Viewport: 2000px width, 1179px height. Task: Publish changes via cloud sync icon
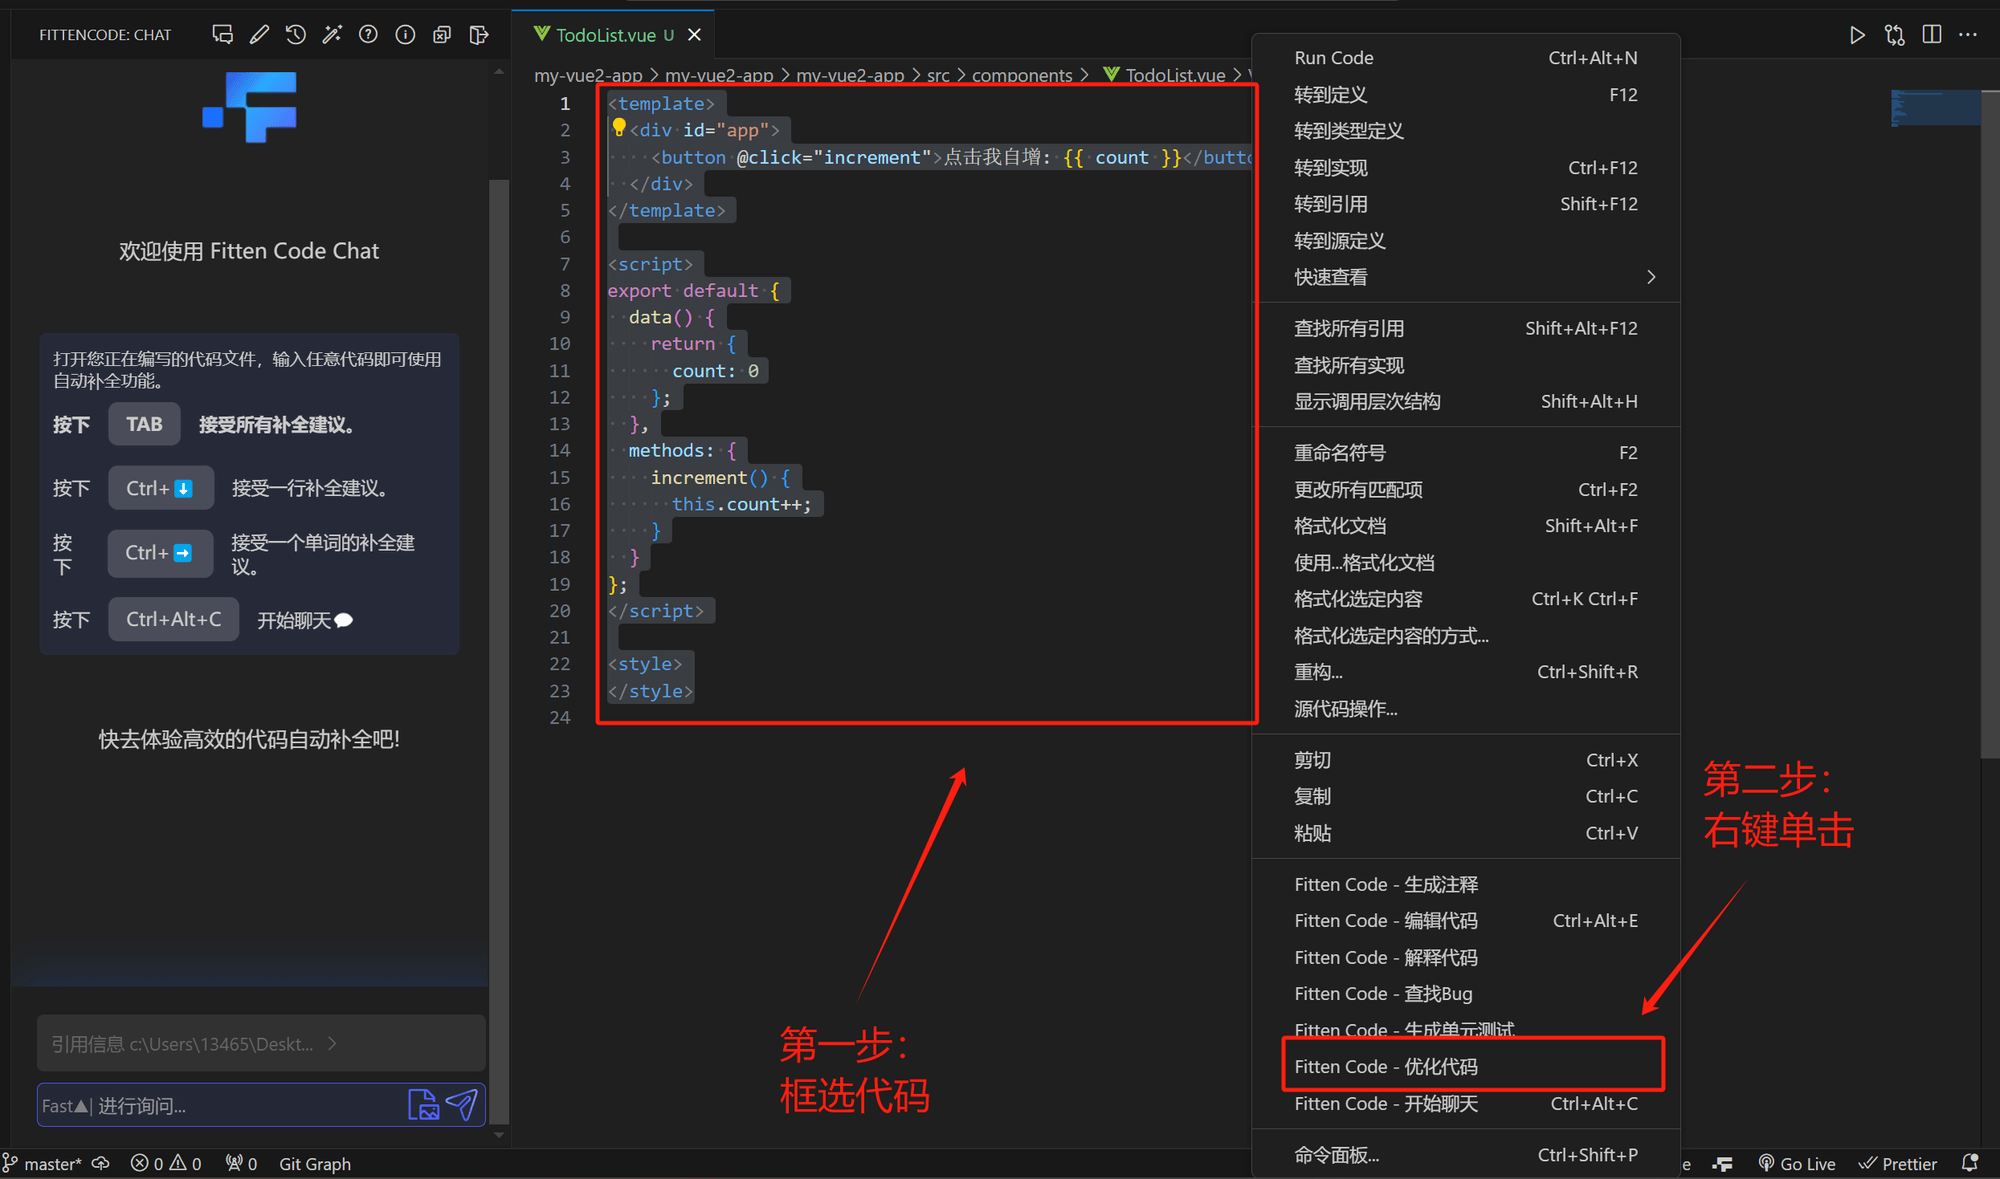pyautogui.click(x=100, y=1164)
